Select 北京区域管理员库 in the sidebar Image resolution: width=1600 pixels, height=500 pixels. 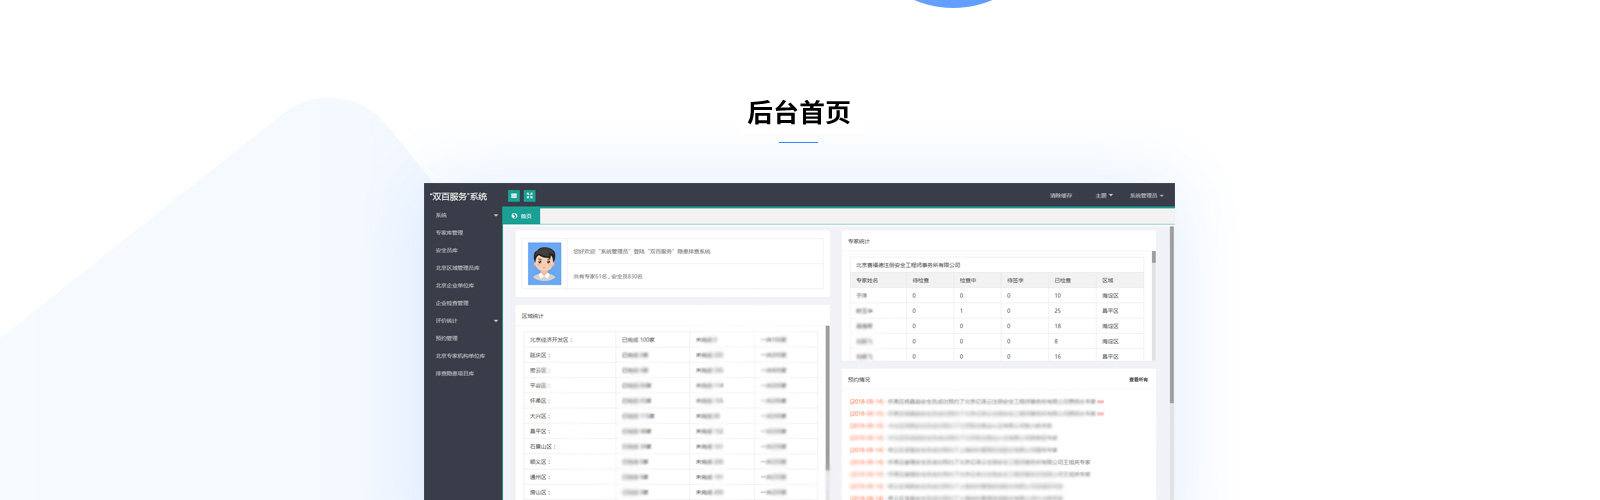tap(457, 268)
